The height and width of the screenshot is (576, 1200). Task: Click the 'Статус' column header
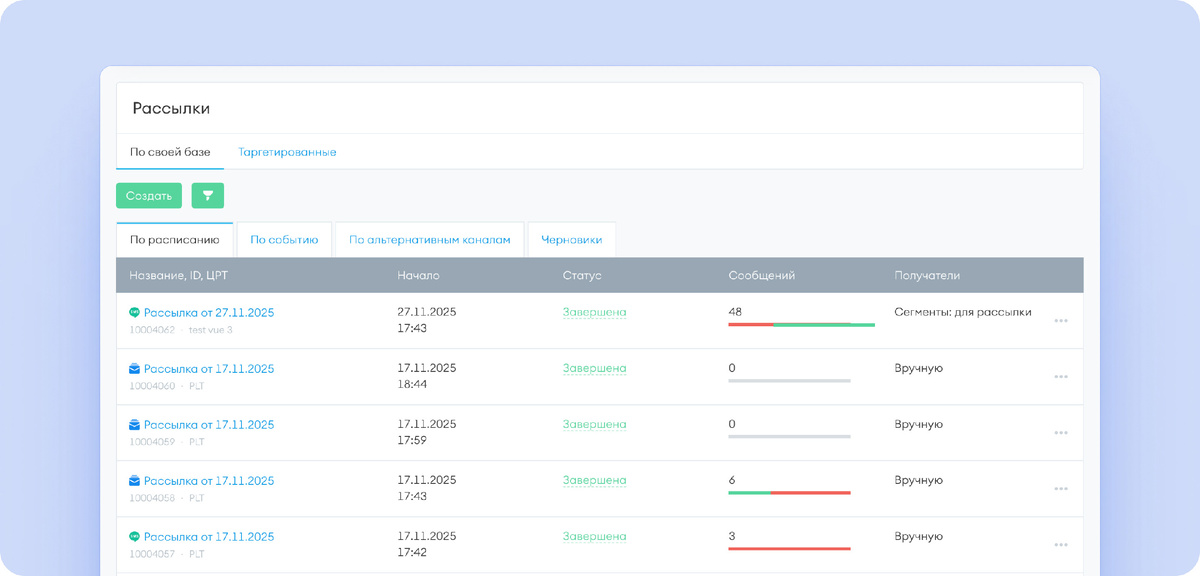582,275
